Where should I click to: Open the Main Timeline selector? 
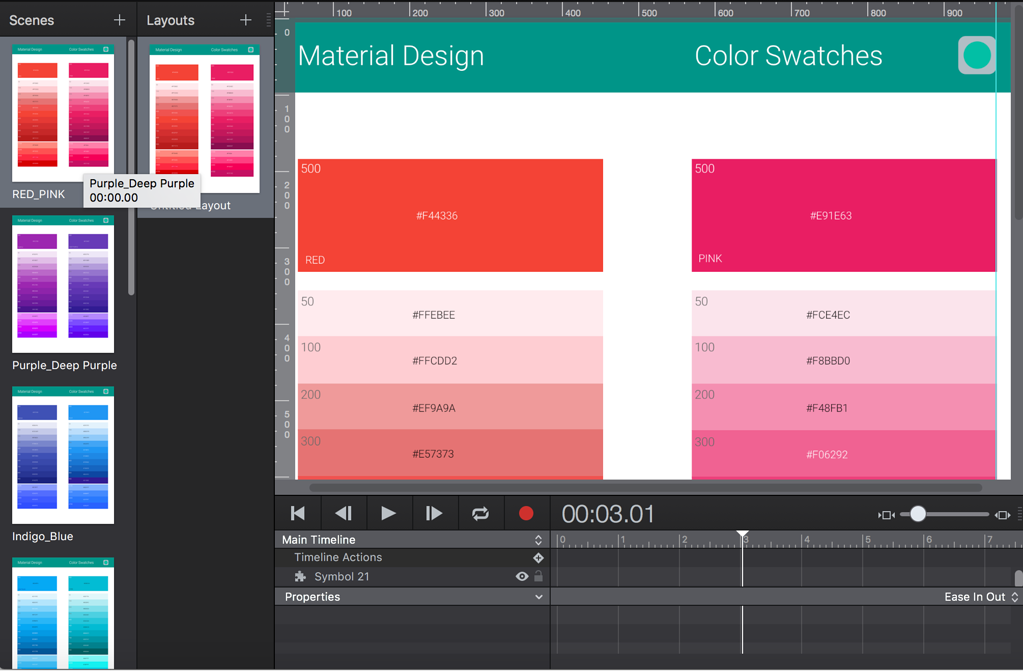click(x=537, y=539)
